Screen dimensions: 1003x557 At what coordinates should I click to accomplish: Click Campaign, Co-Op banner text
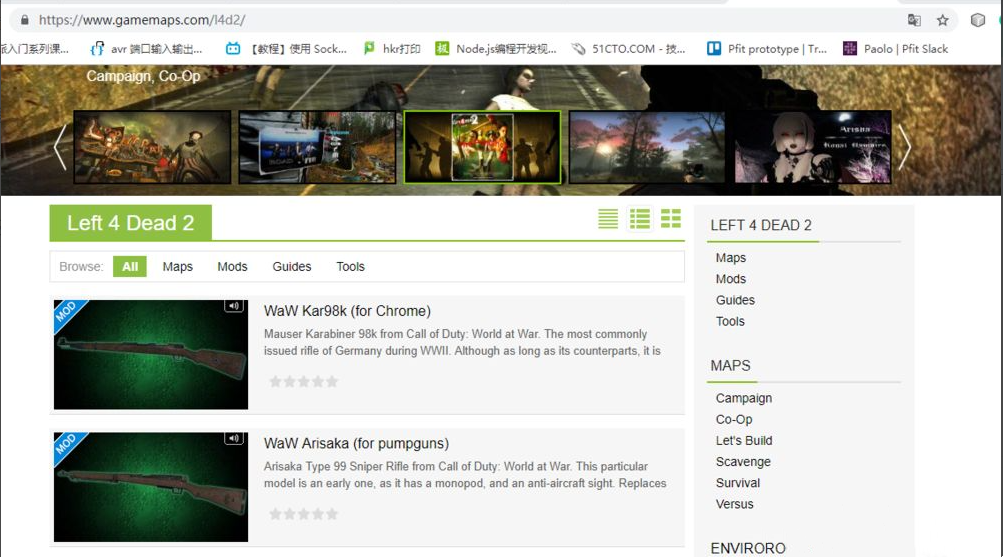coord(143,76)
